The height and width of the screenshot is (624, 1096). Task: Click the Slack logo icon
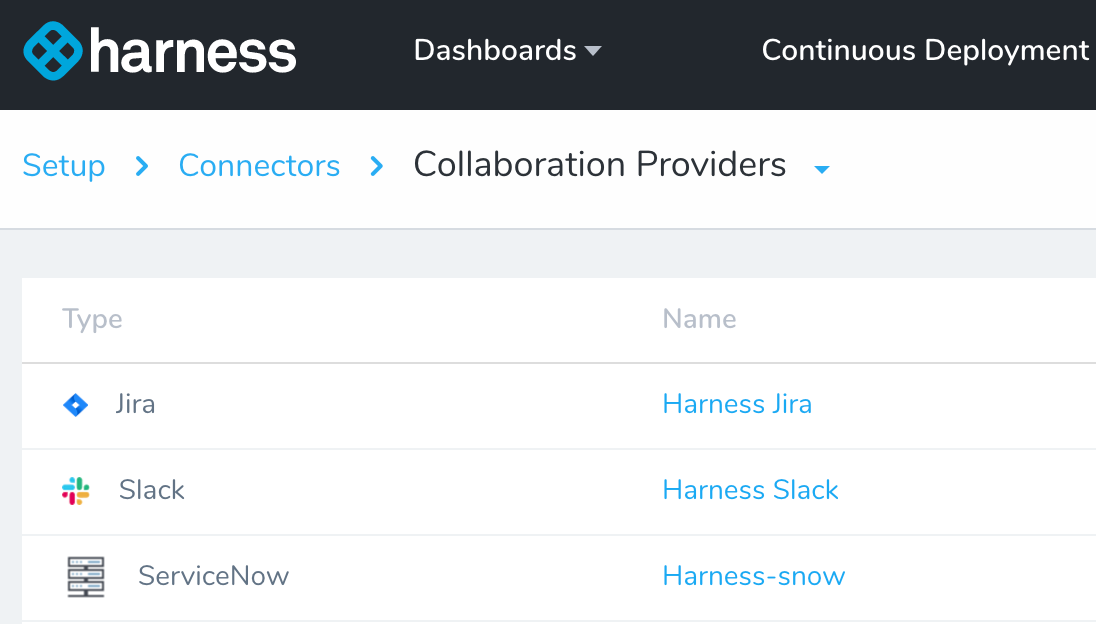point(75,491)
